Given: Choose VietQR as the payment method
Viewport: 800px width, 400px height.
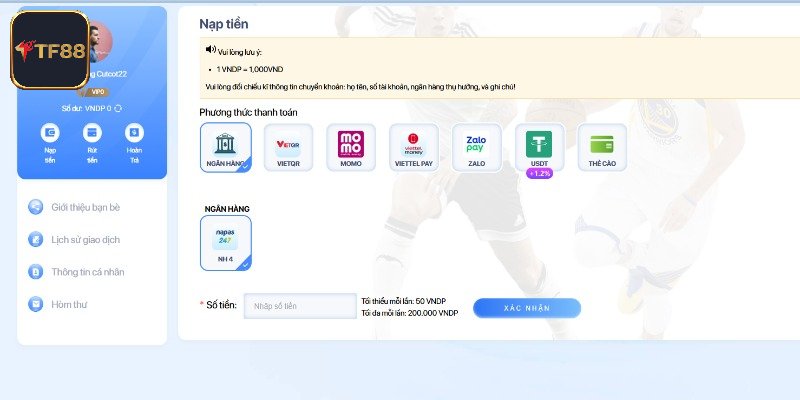Looking at the screenshot, I should pyautogui.click(x=288, y=147).
